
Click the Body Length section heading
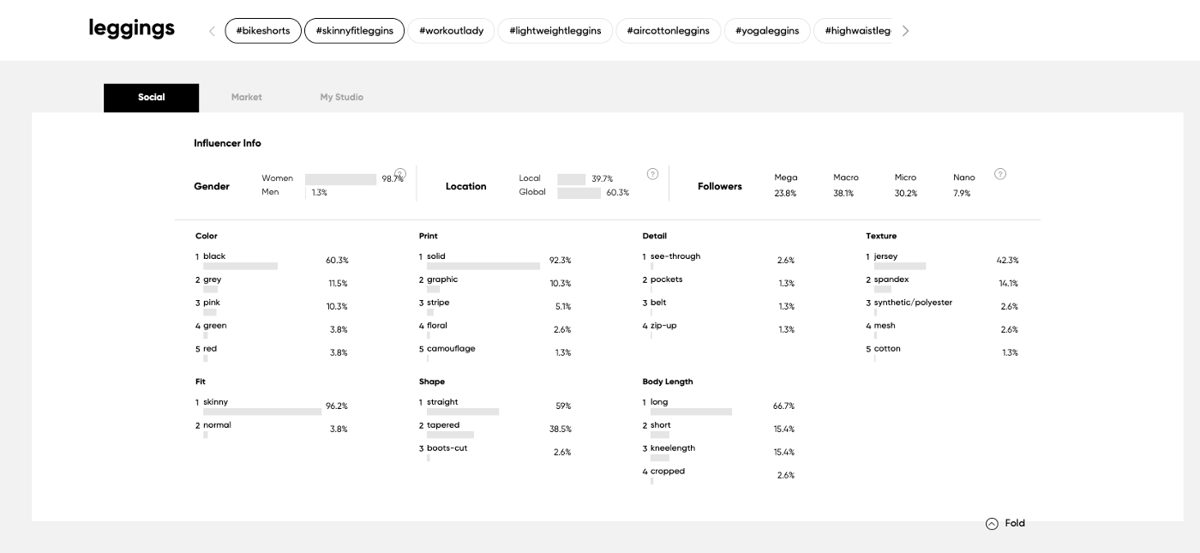click(x=667, y=382)
